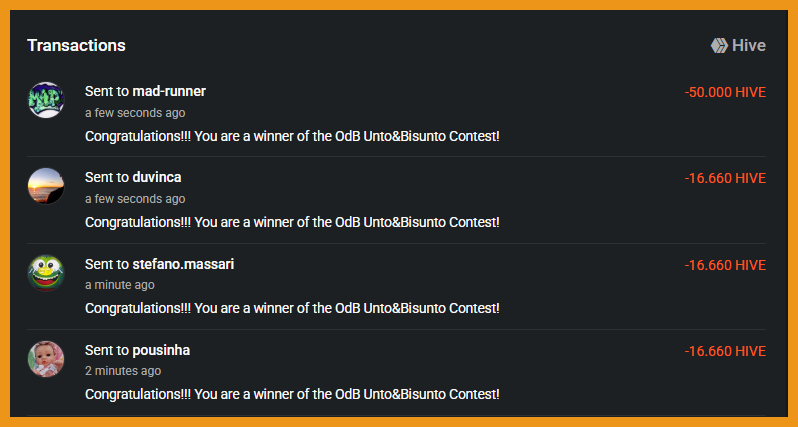Image resolution: width=798 pixels, height=427 pixels.
Task: Select duvinca's -16.660 HIVE amount
Action: pos(725,178)
